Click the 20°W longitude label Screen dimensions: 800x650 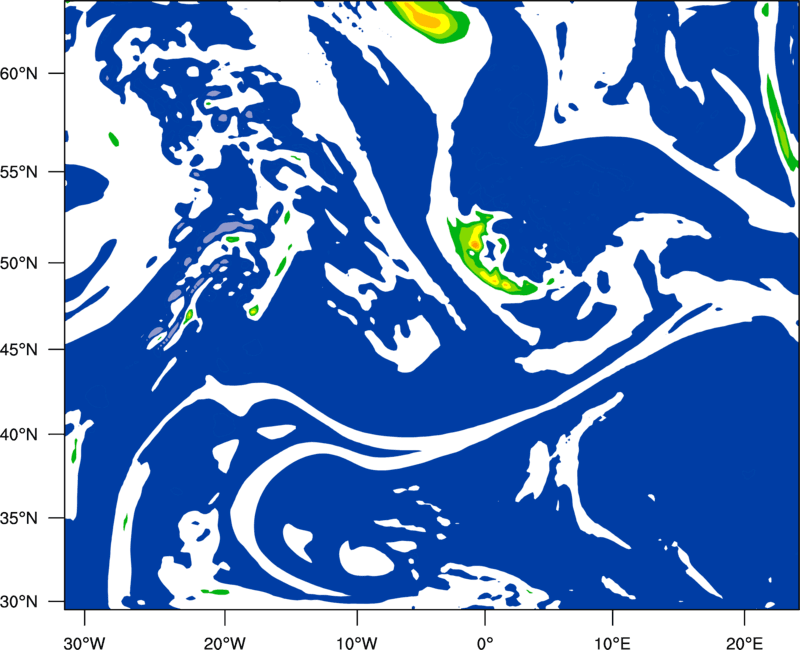point(224,643)
